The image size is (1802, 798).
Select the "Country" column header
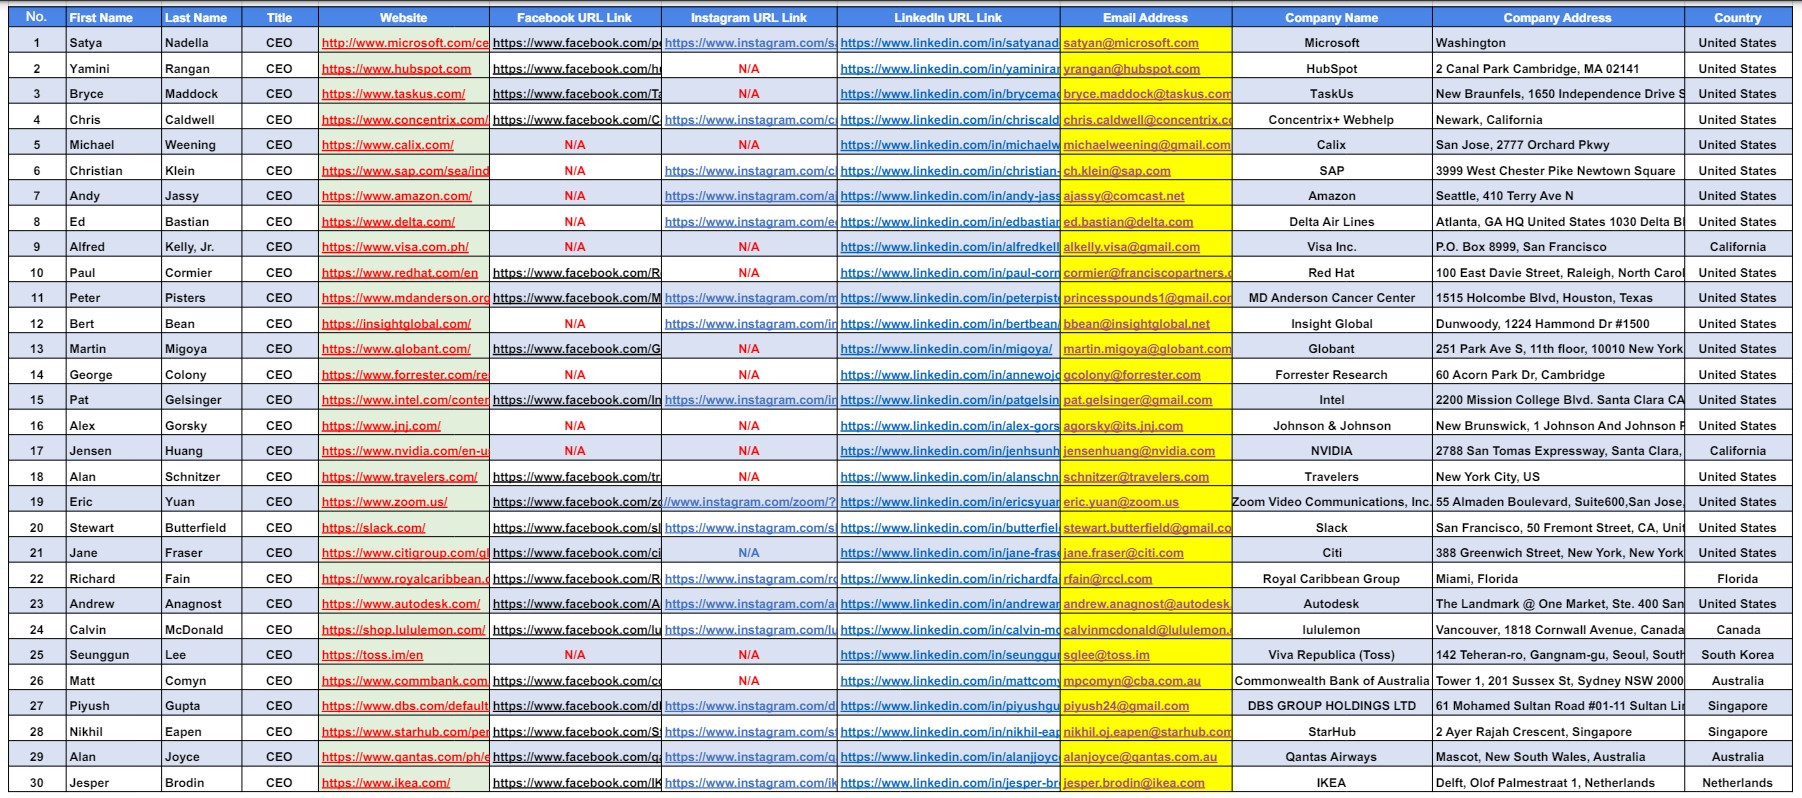pos(1738,18)
